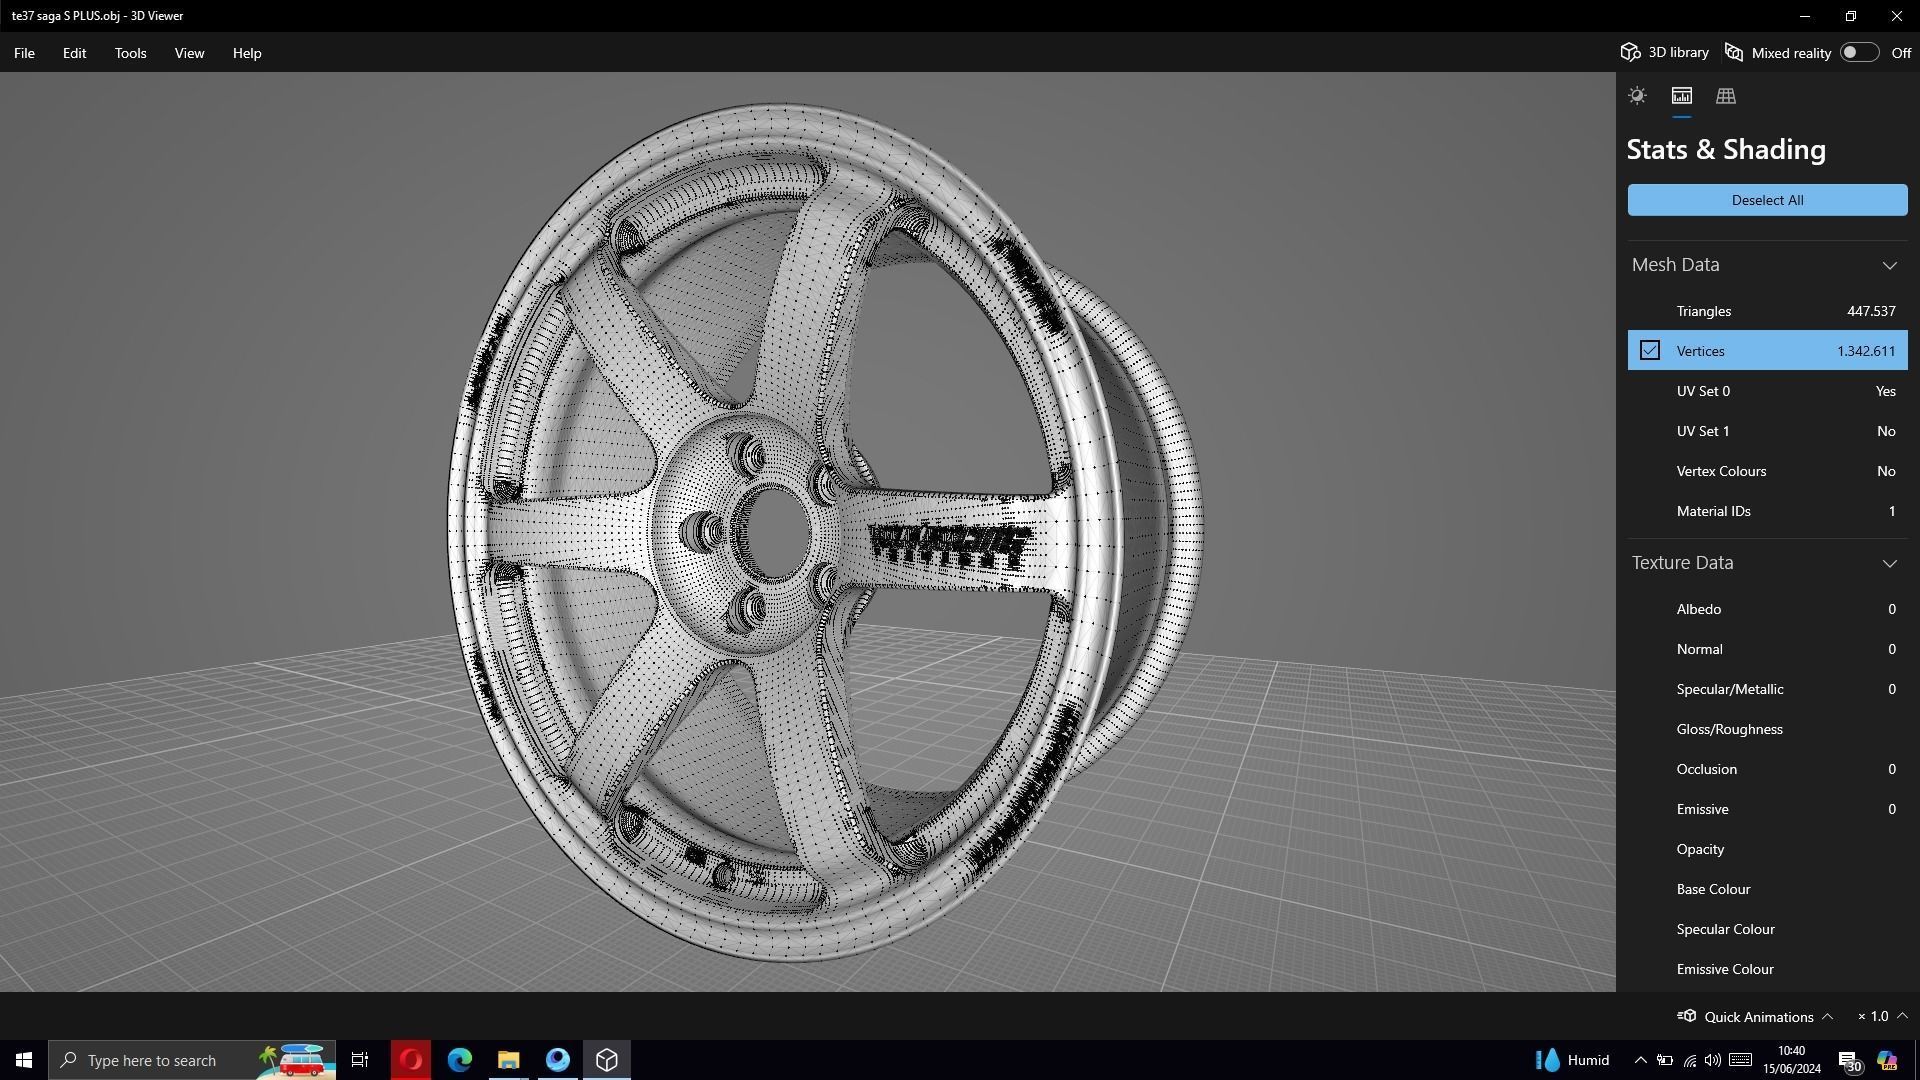Show hidden system tray icons
The width and height of the screenshot is (1920, 1080).
pos(1640,1060)
